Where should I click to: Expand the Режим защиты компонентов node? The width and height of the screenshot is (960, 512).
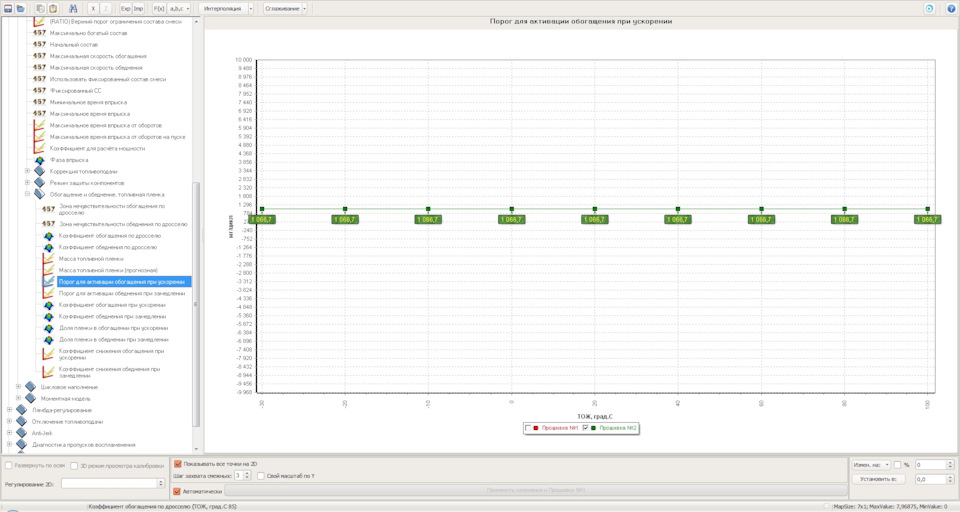point(27,183)
